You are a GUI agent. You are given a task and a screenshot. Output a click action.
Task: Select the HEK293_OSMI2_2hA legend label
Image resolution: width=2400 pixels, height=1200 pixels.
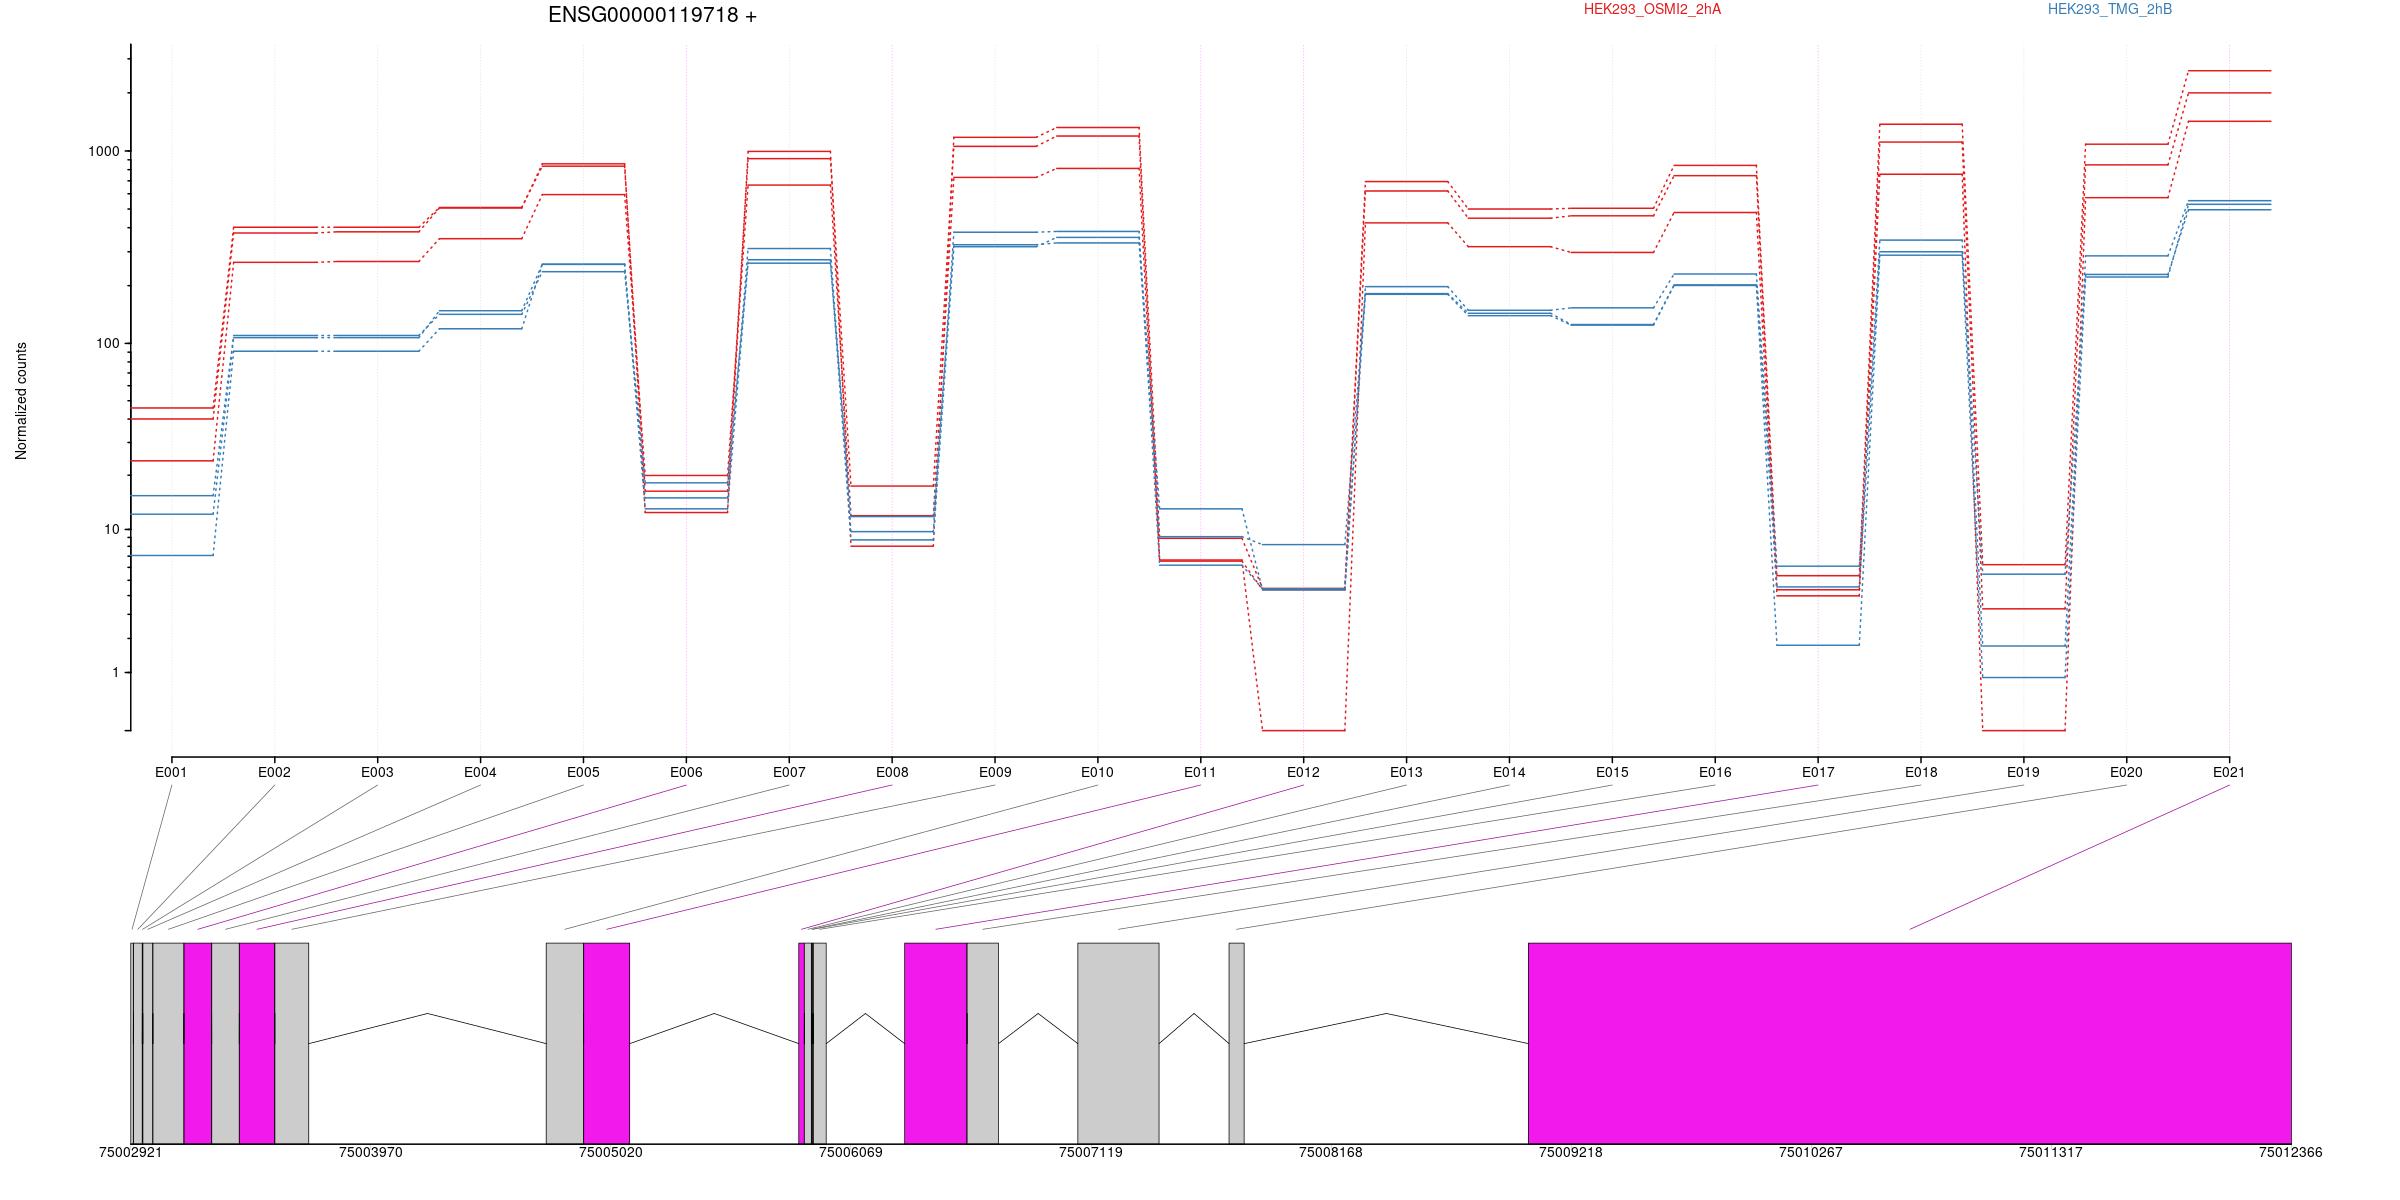(1652, 9)
